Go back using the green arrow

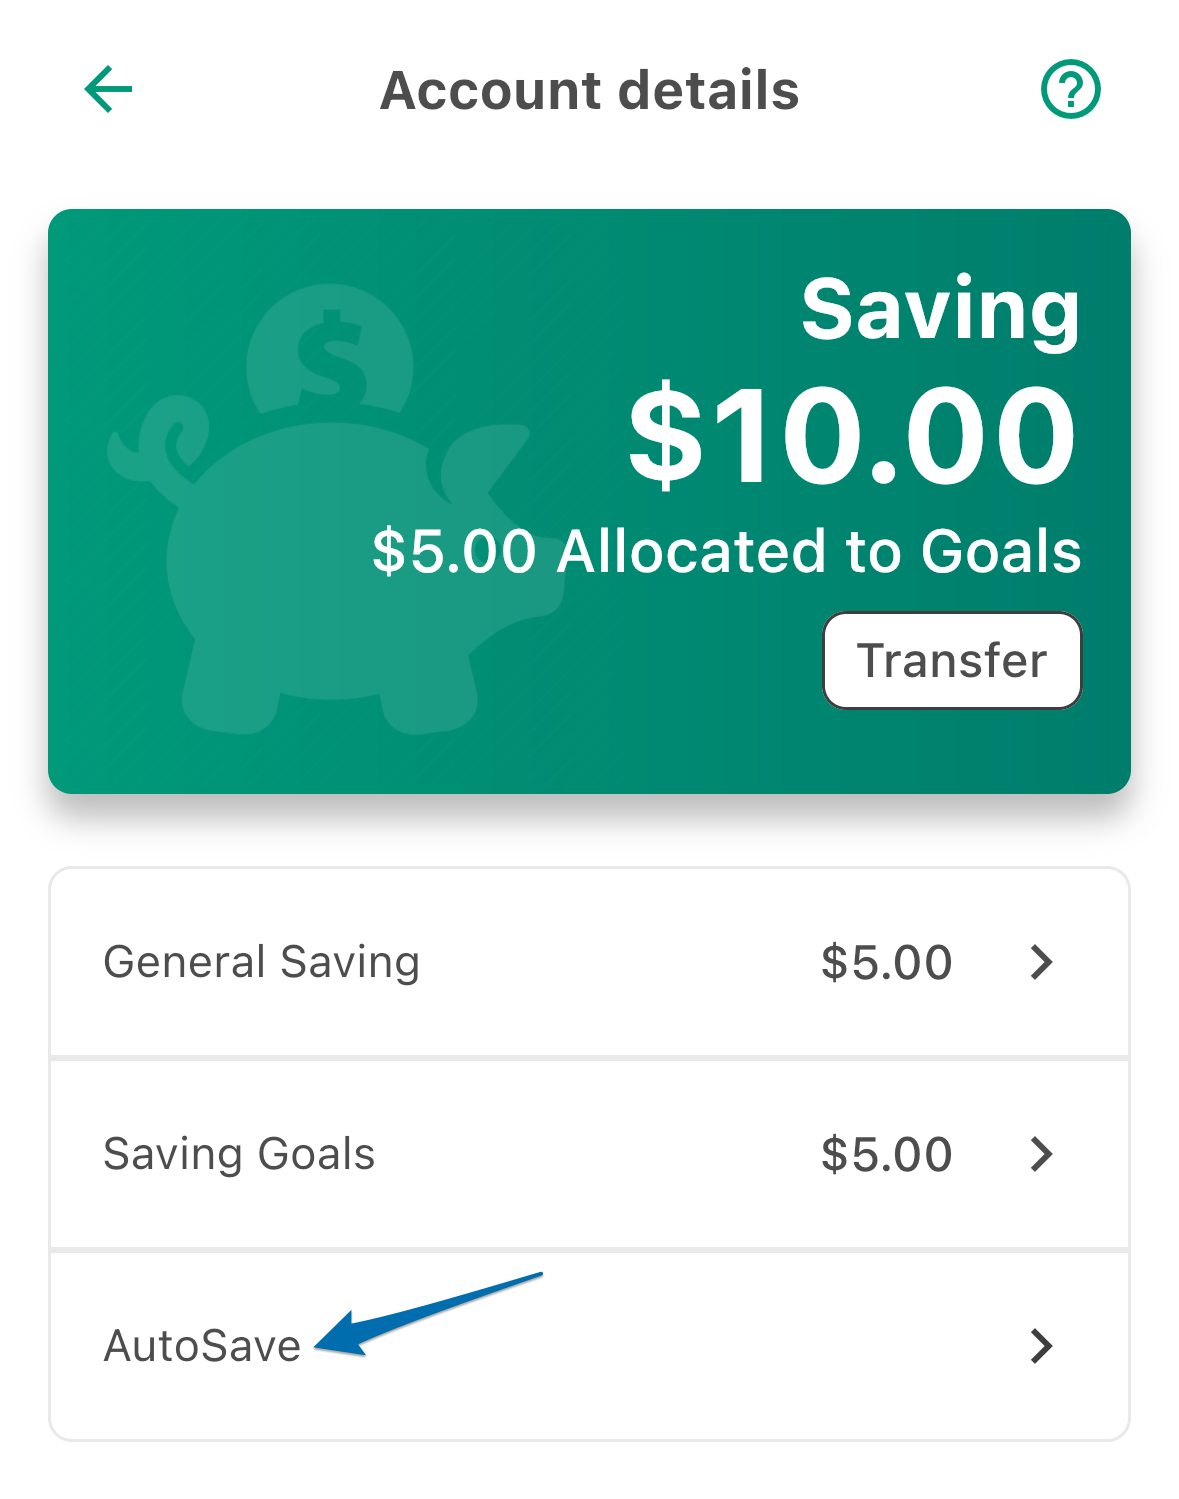point(108,90)
